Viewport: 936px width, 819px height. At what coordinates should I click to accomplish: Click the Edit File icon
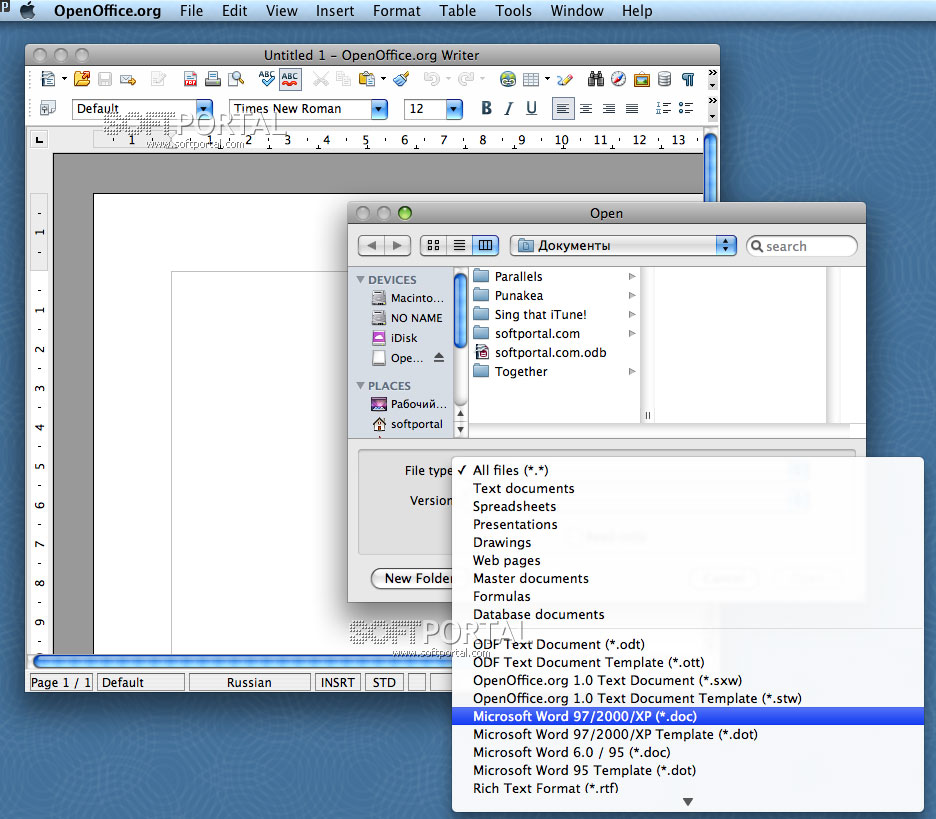158,79
